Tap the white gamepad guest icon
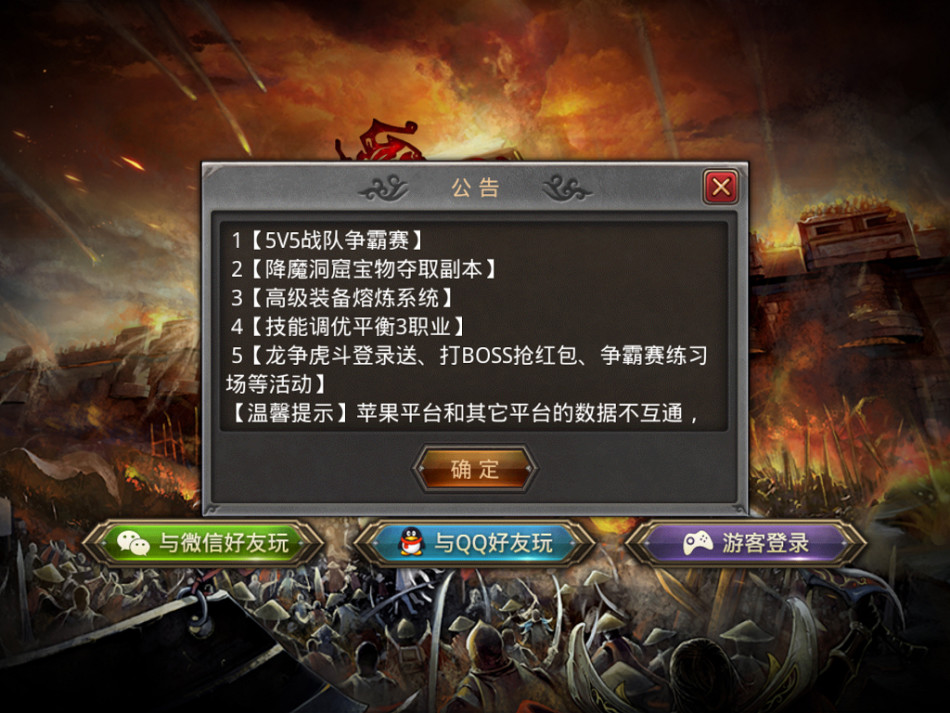This screenshot has width=950, height=713. (697, 543)
